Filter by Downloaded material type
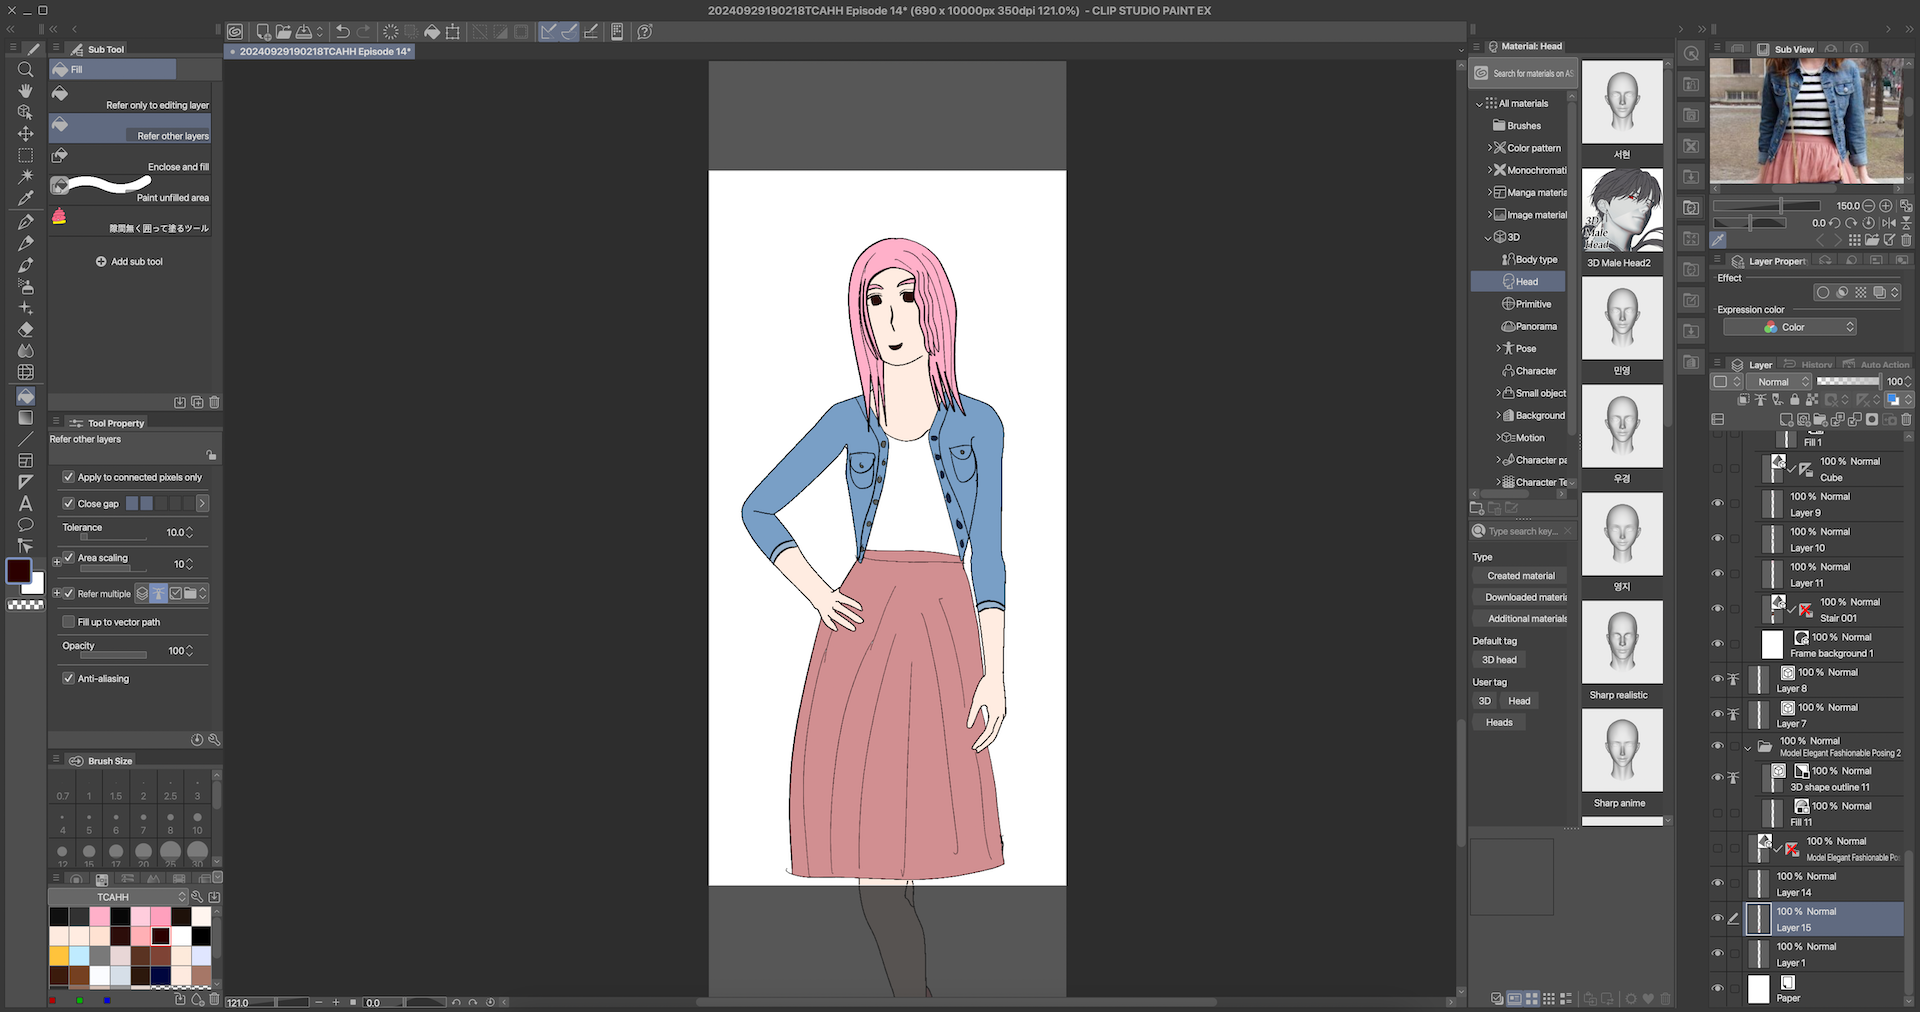The image size is (1920, 1012). click(x=1524, y=597)
